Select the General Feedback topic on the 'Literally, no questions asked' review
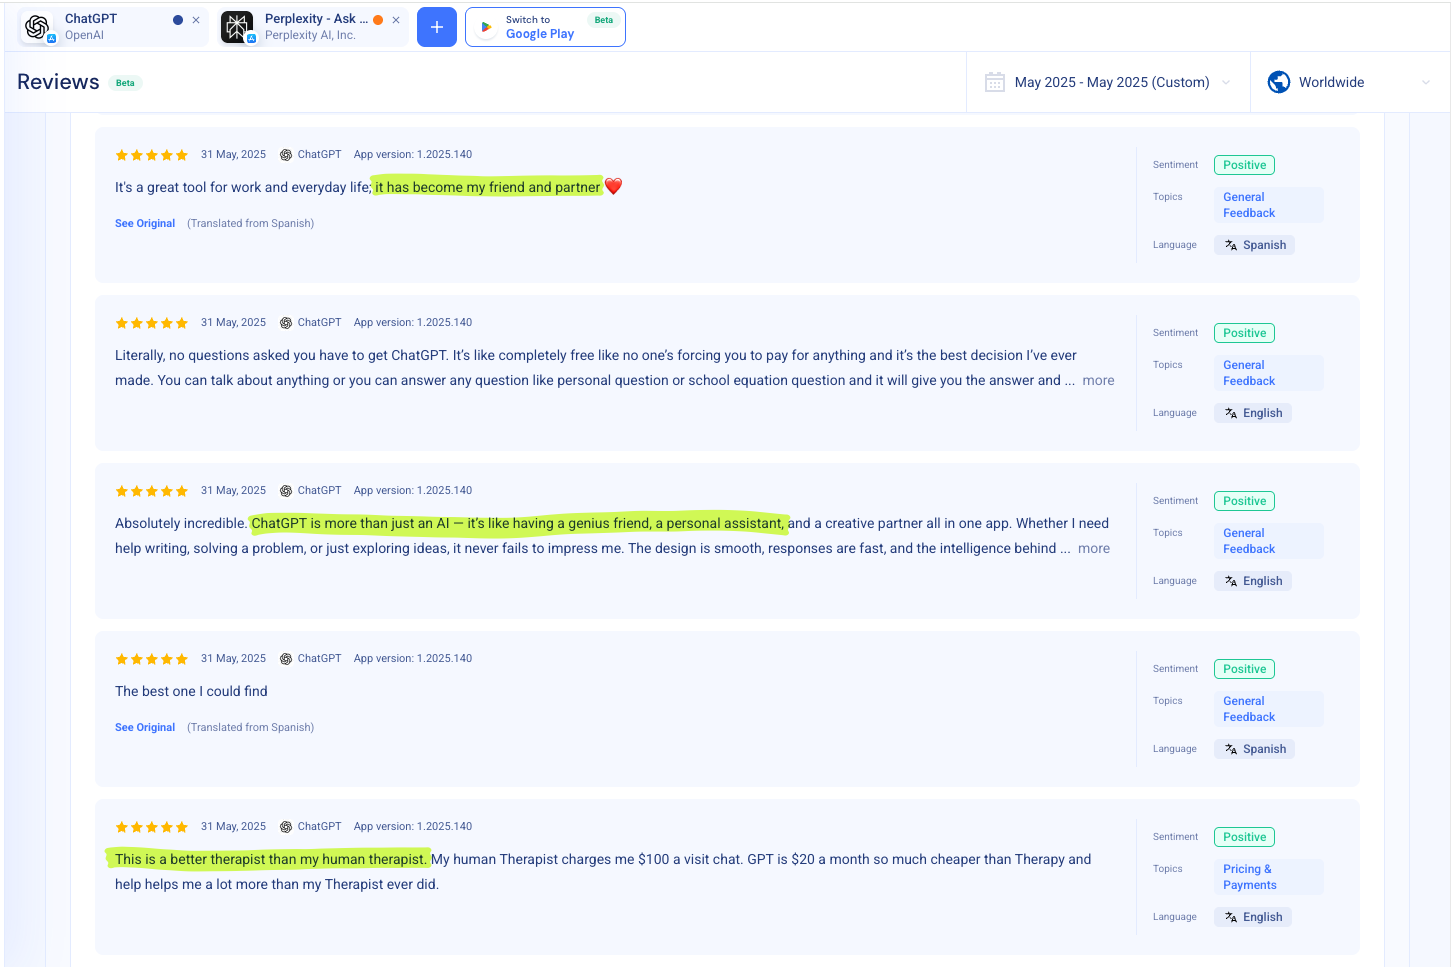The image size is (1451, 967). [x=1268, y=373]
